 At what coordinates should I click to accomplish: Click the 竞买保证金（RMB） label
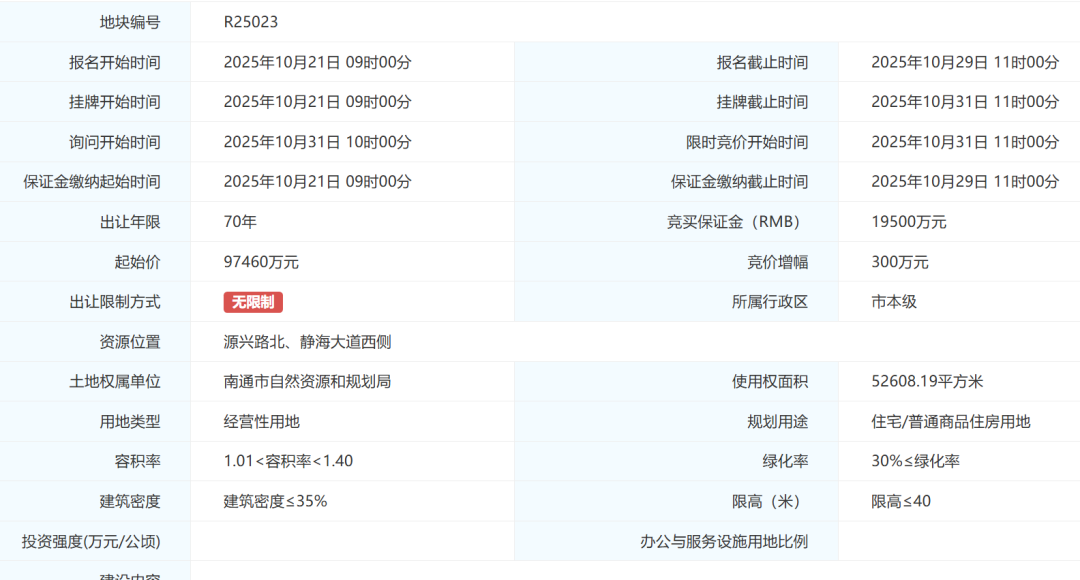tap(736, 222)
